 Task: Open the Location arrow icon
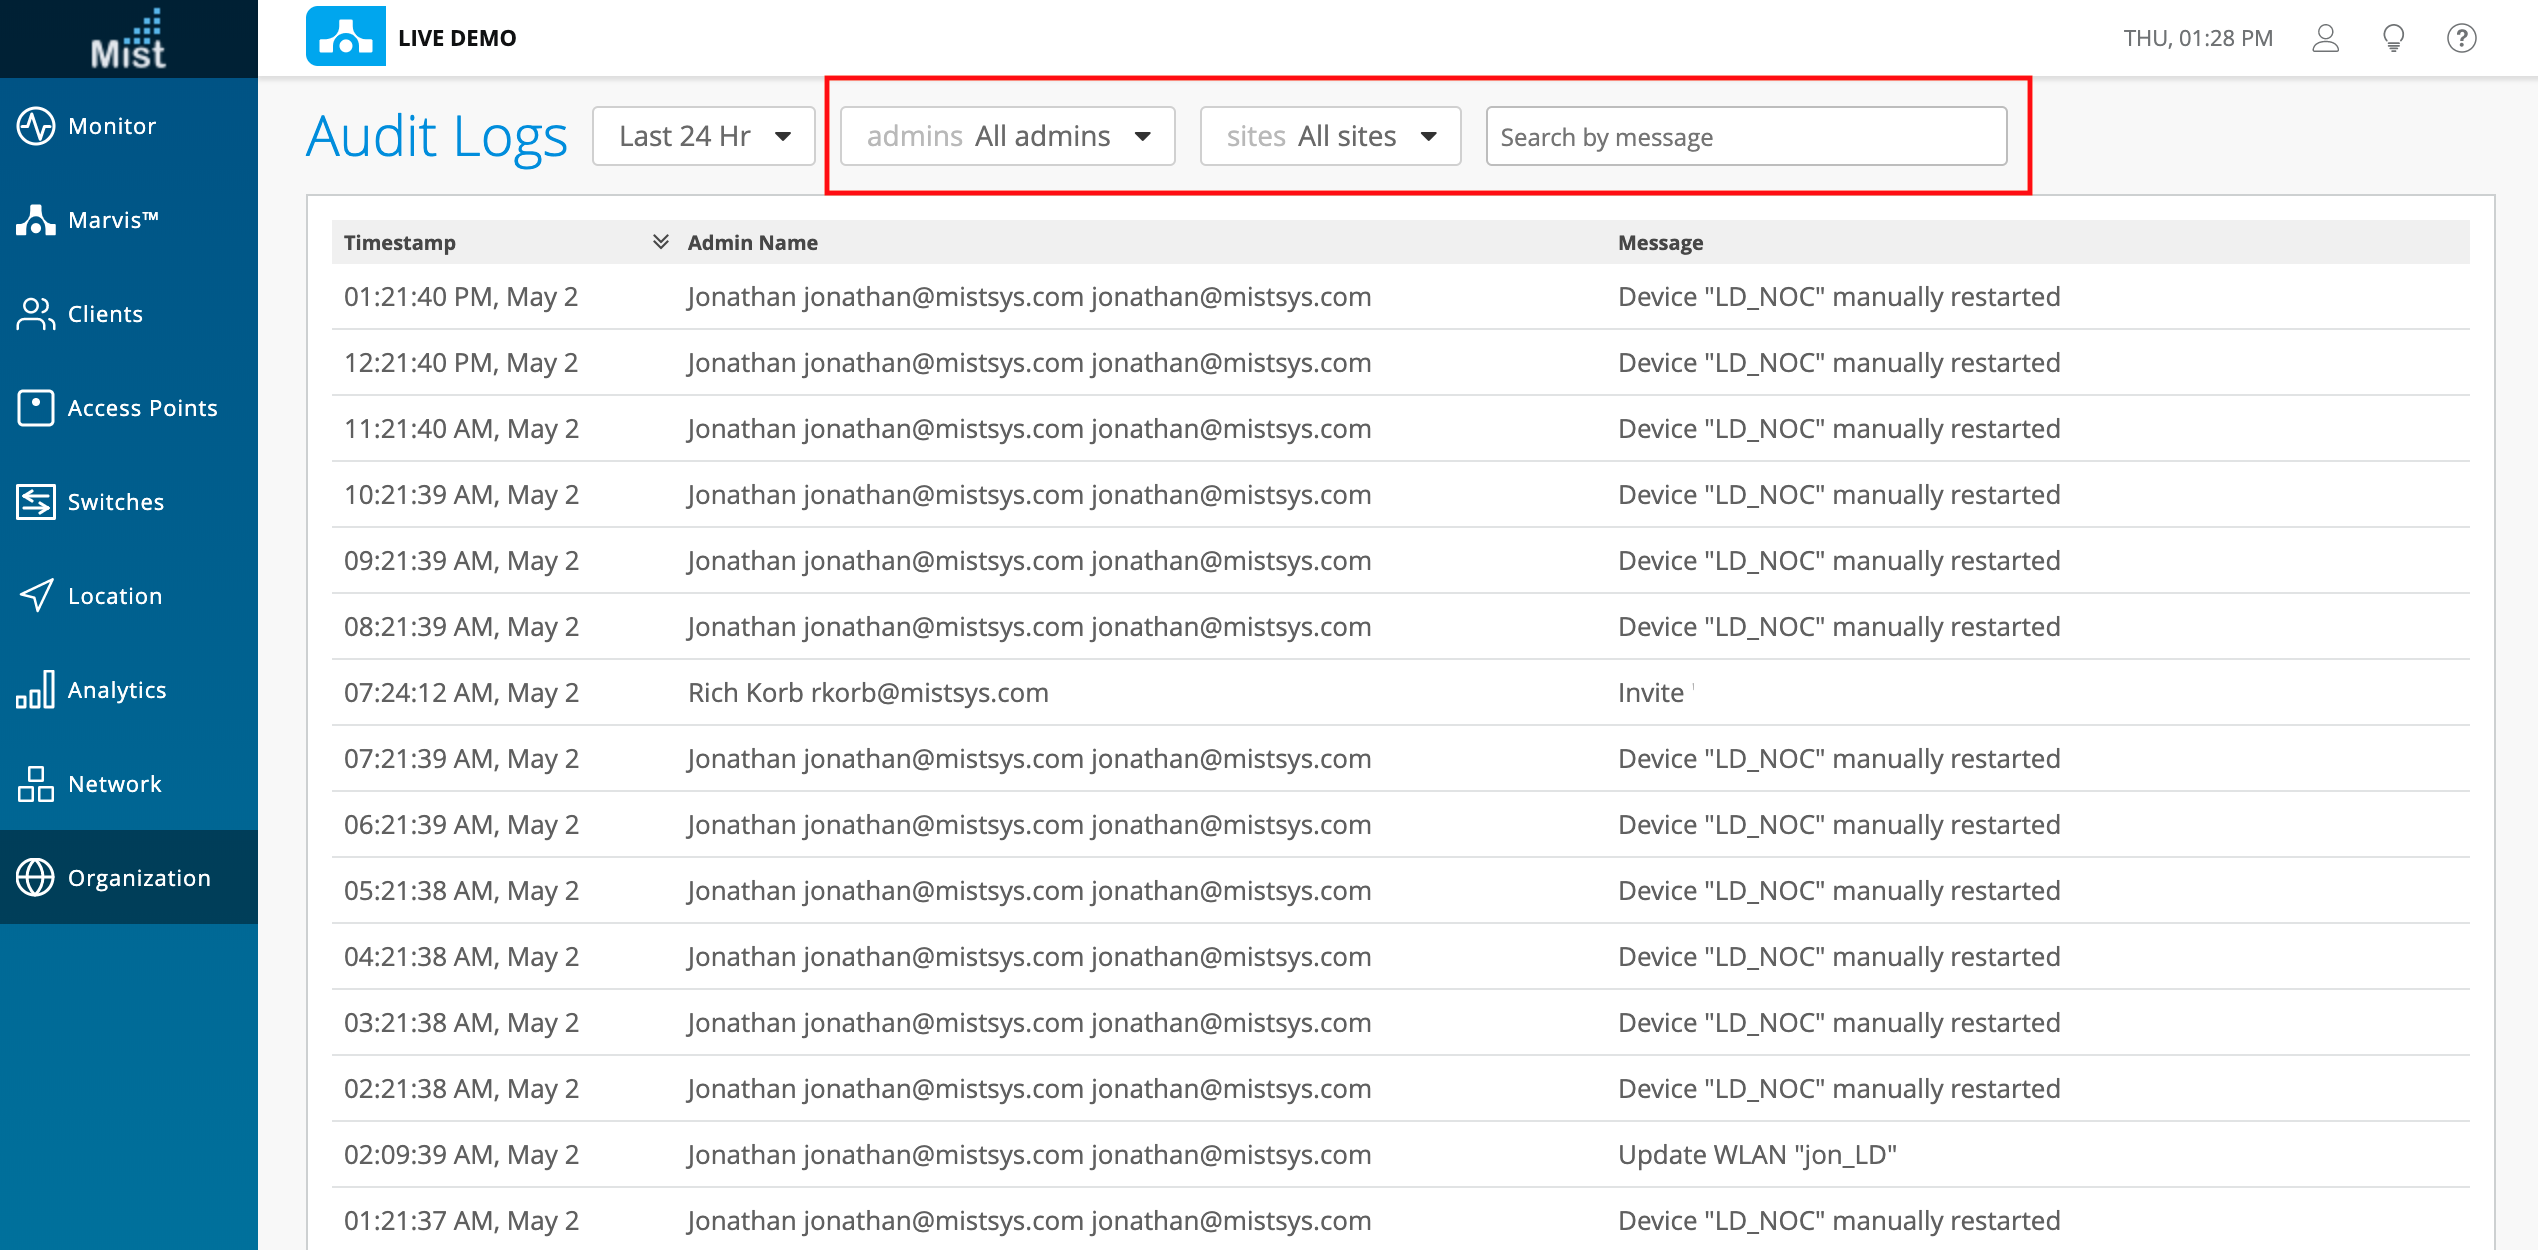[36, 596]
